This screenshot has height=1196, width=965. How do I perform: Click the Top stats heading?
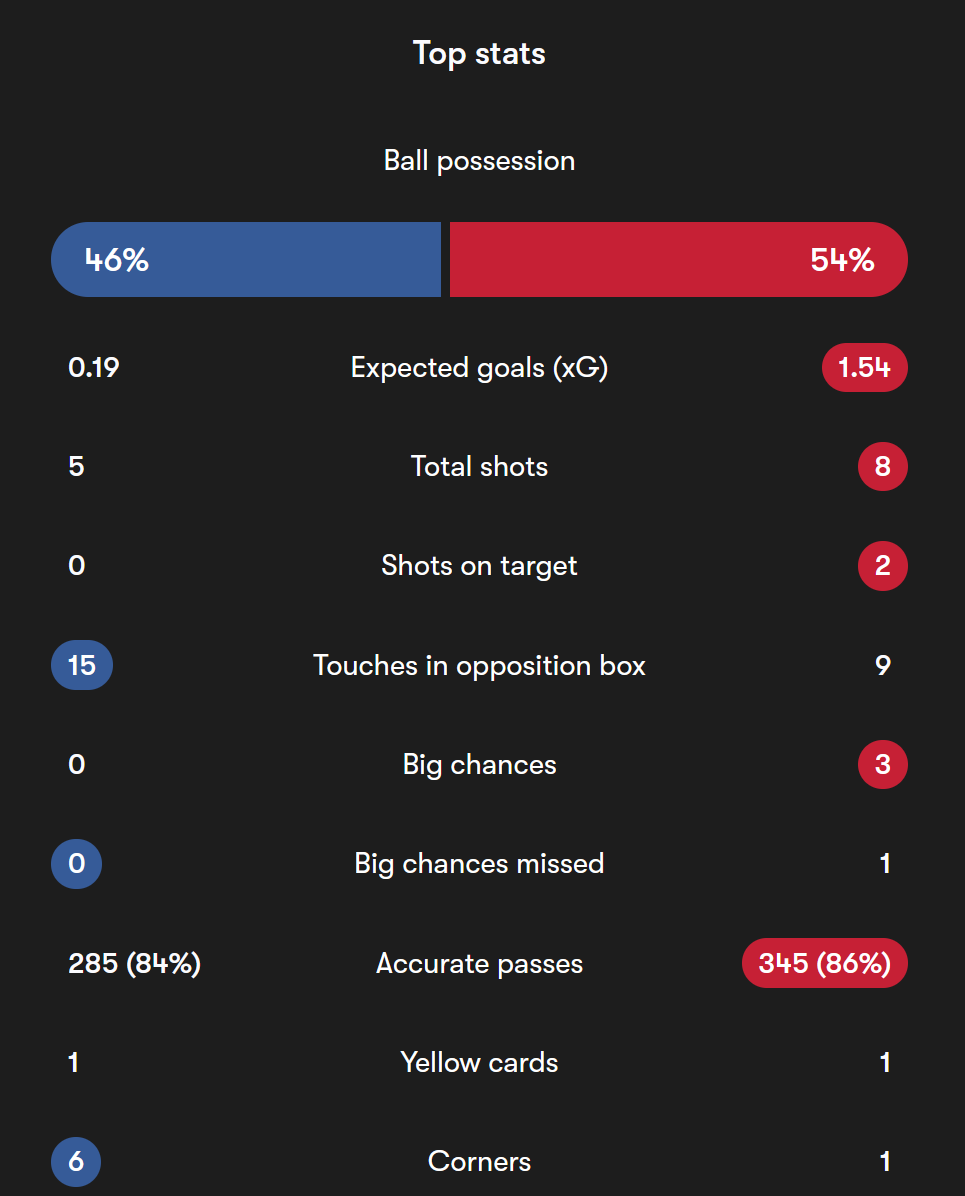click(479, 53)
